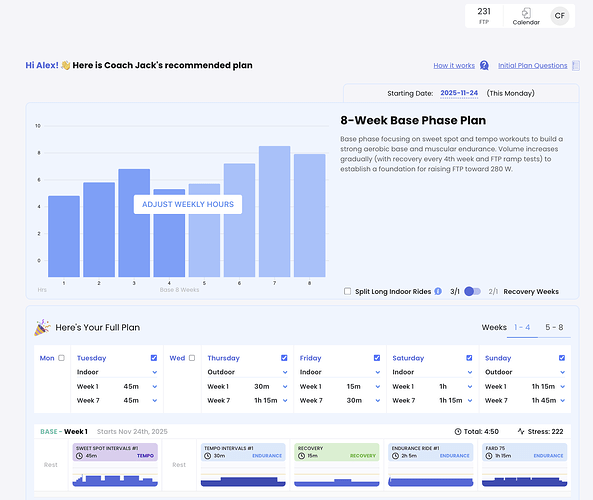Click the Total 4:50 clock icon
Image resolution: width=593 pixels, height=500 pixels.
pos(458,432)
